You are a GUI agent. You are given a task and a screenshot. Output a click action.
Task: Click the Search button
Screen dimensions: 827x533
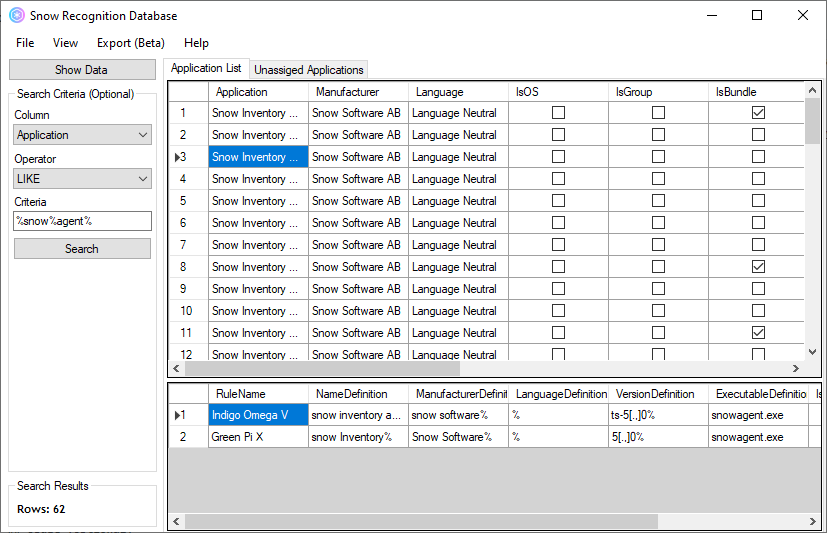pos(82,249)
